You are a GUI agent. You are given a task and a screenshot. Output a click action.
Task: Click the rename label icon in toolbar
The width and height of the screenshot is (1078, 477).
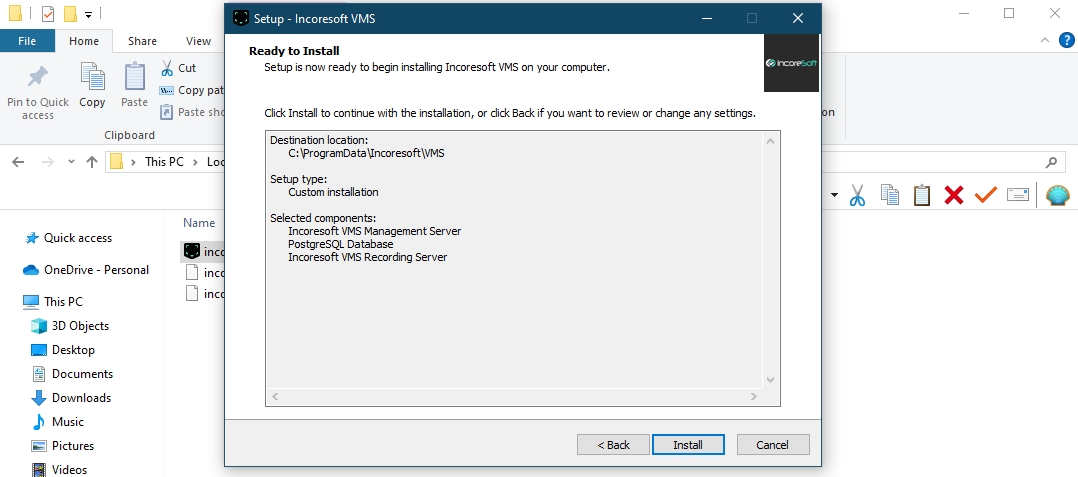[x=1018, y=195]
